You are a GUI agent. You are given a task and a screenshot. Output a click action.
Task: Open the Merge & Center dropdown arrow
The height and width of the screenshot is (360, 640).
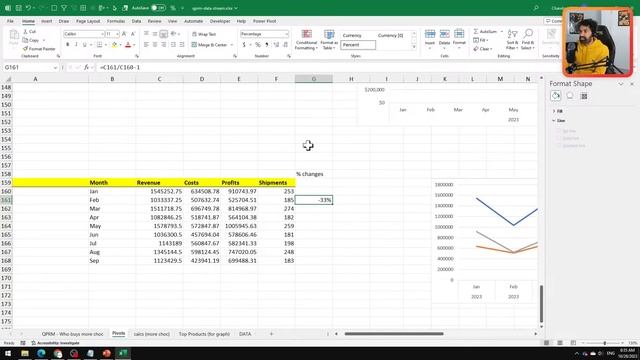tap(232, 45)
